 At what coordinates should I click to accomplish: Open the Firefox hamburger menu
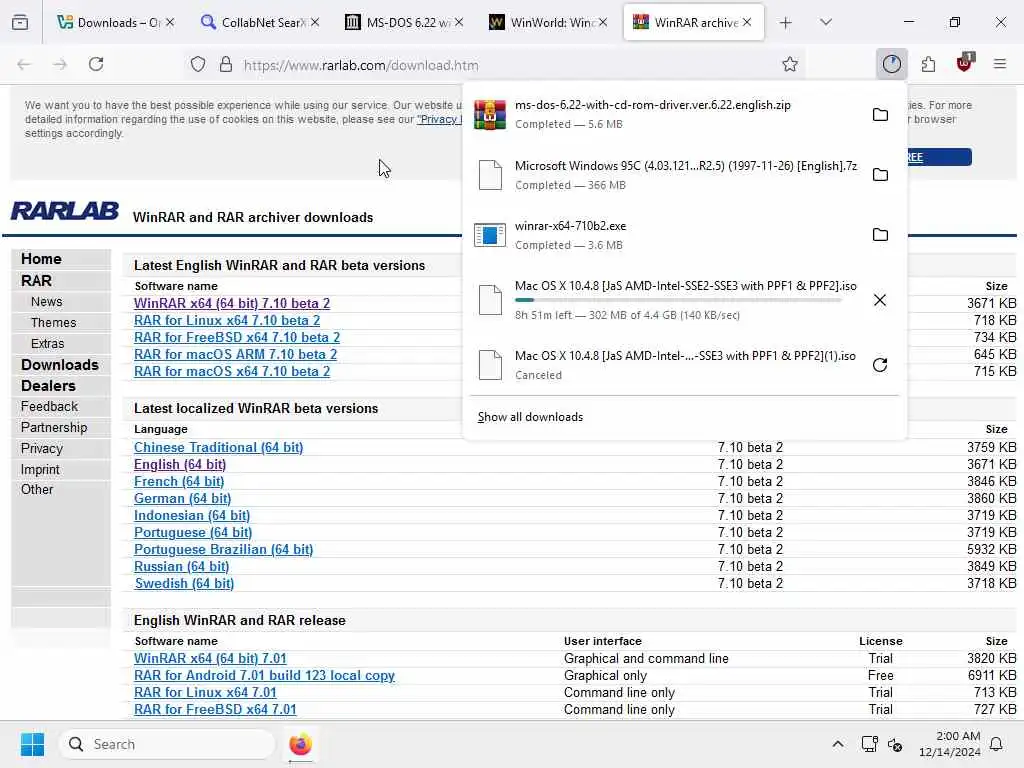(x=999, y=64)
